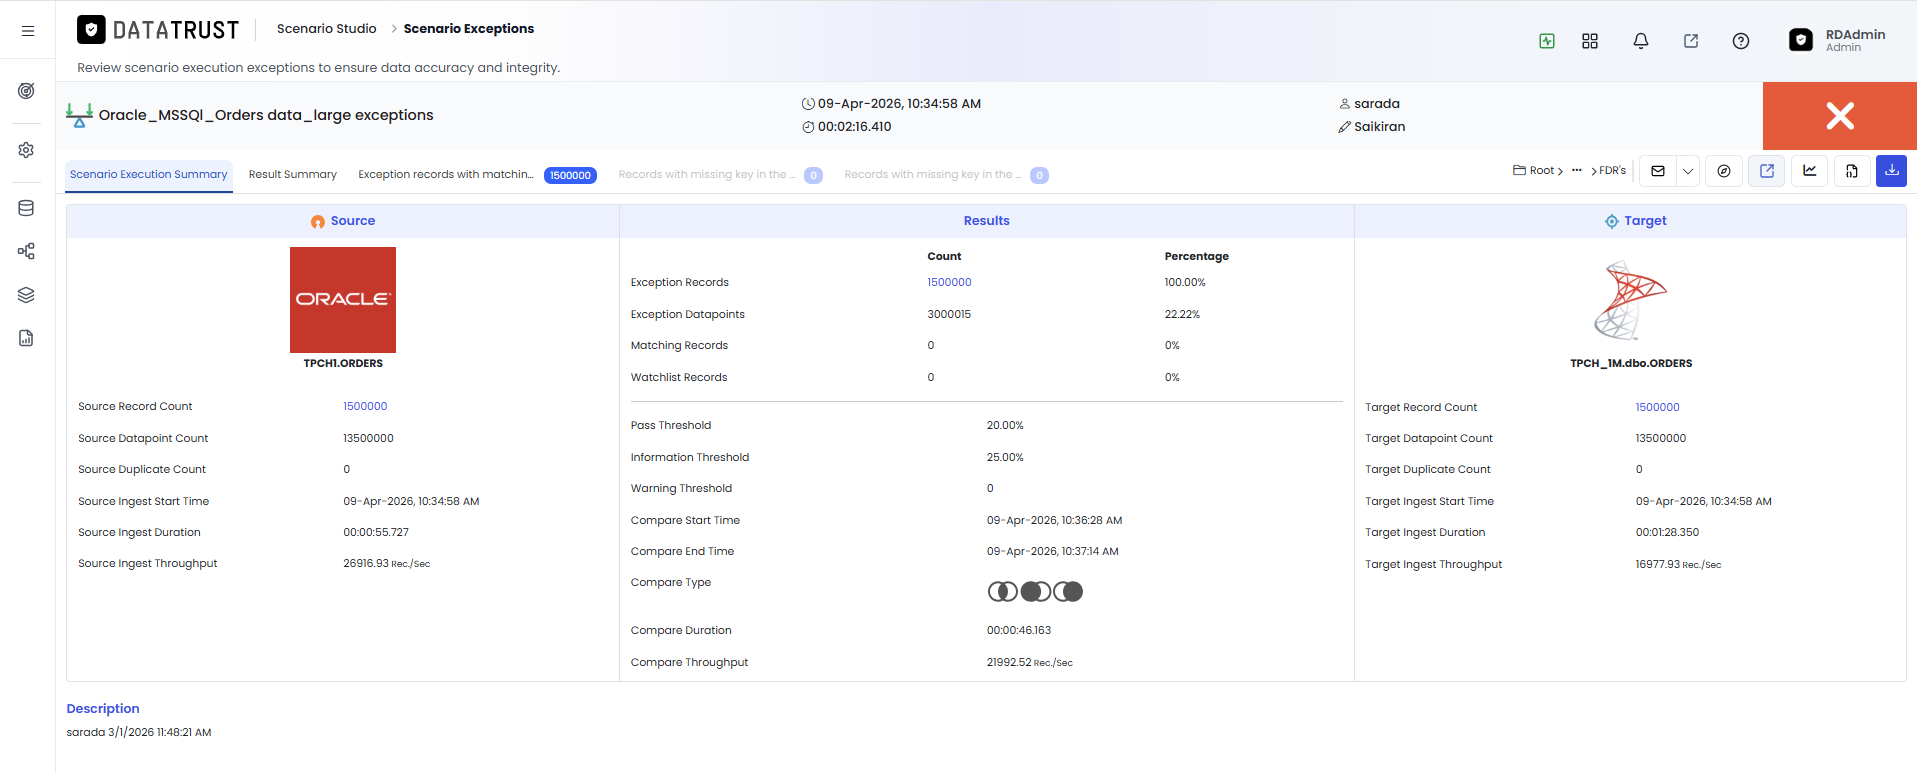
Task: Select the Scenario Execution Summary tab
Action: pos(149,175)
